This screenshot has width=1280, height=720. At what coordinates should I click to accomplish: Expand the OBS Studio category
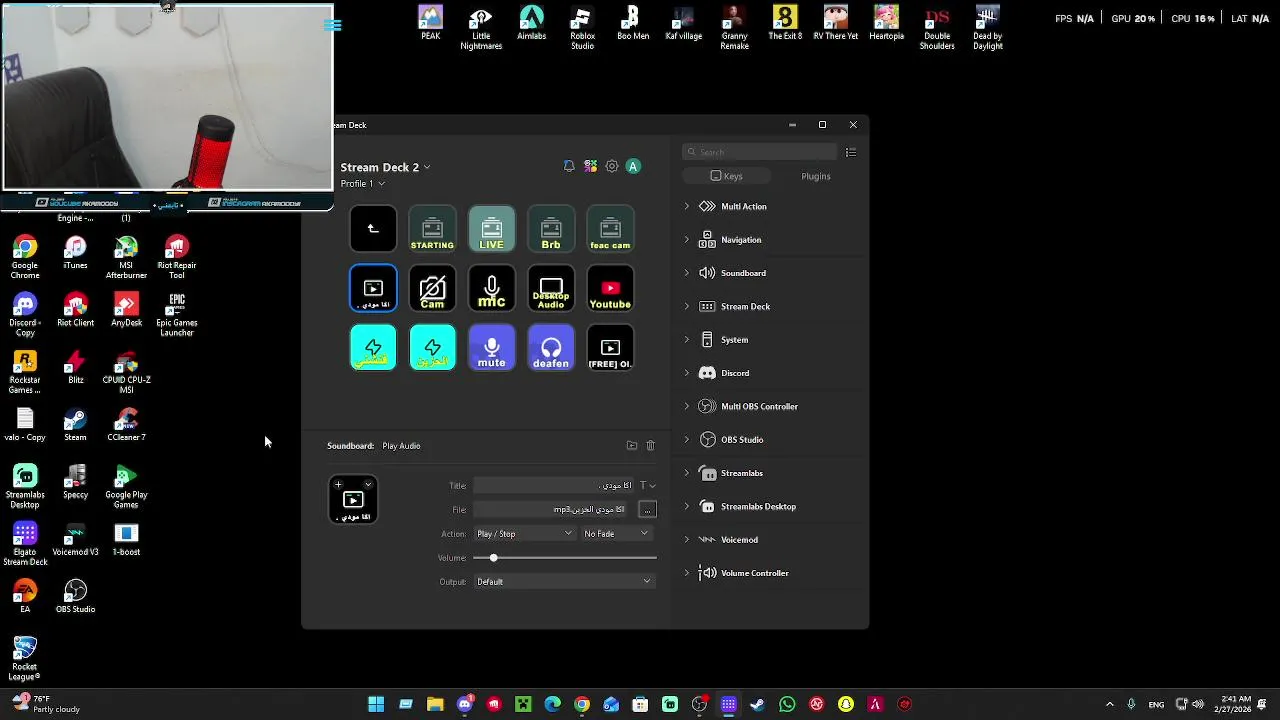(x=686, y=440)
